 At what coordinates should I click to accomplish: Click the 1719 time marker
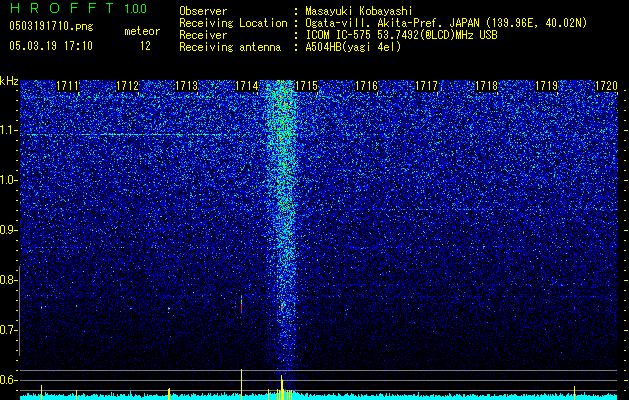click(x=546, y=85)
